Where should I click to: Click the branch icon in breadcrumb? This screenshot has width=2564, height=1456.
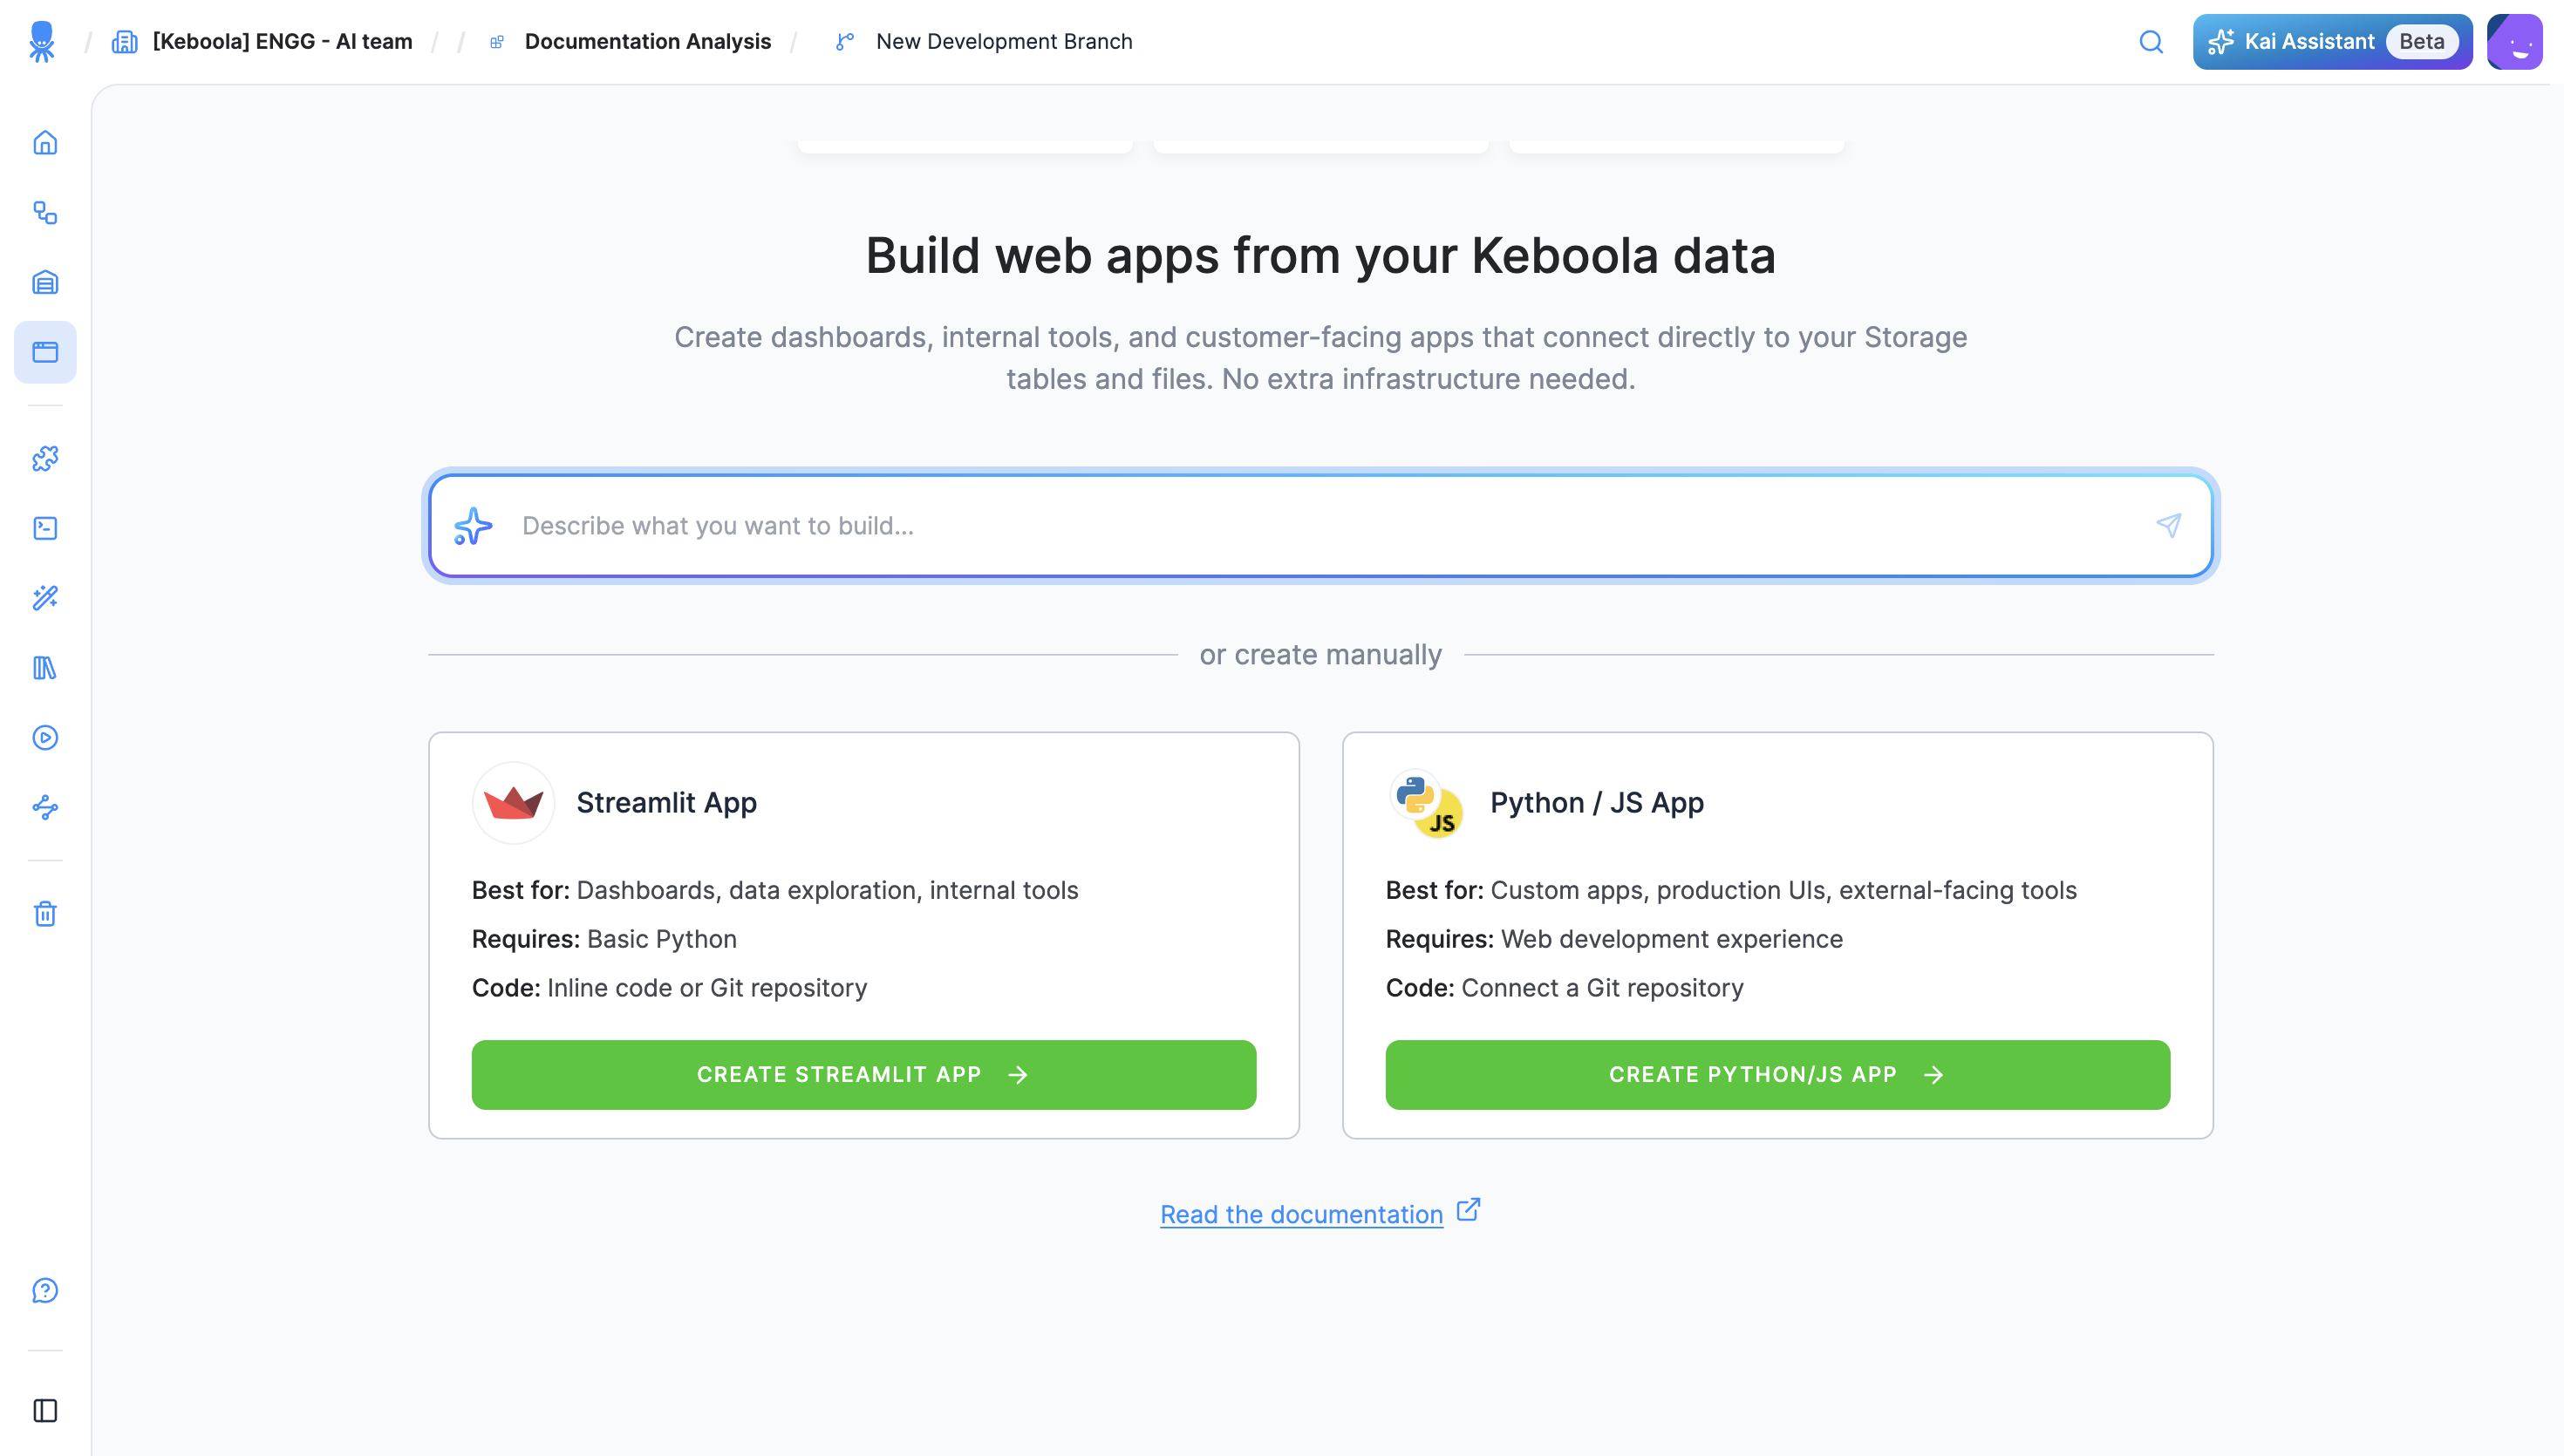845,42
